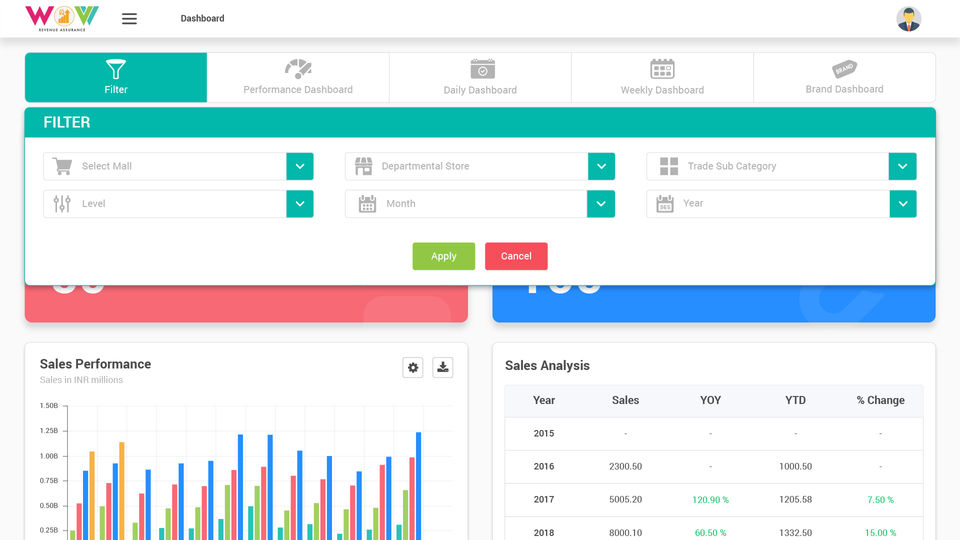This screenshot has width=960, height=540.
Task: Open the Month dropdown arrow
Action: coord(601,204)
